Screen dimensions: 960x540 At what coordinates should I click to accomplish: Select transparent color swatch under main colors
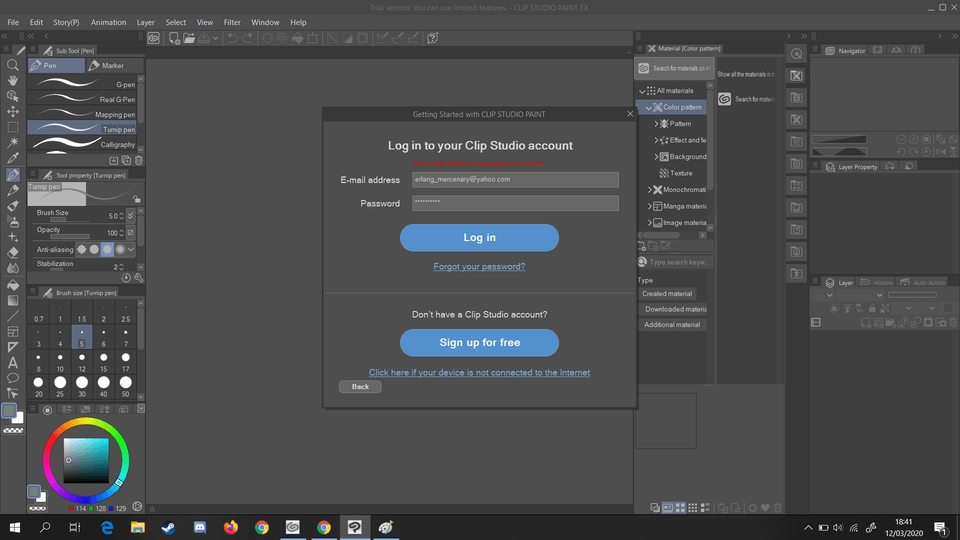coord(14,430)
